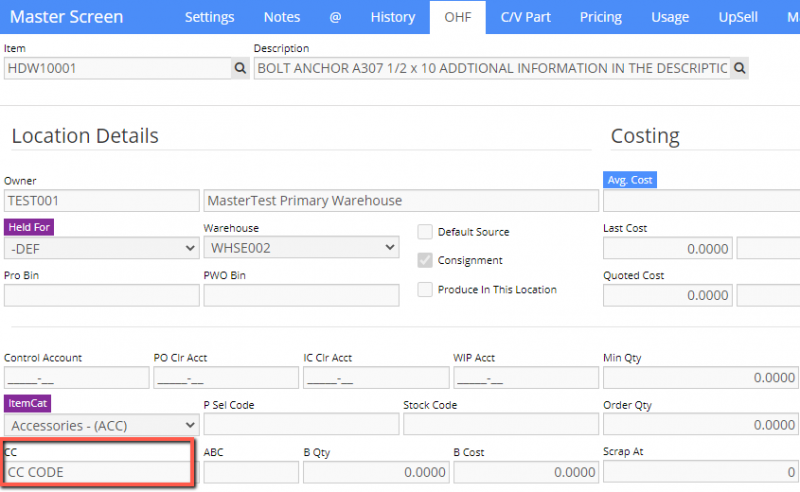The image size is (800, 492).
Task: Click the Avg. Cost button
Action: tap(630, 180)
